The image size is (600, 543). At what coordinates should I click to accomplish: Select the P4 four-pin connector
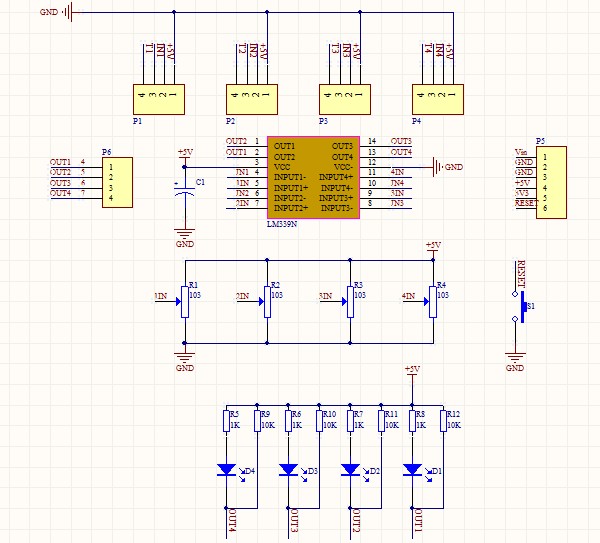[437, 99]
